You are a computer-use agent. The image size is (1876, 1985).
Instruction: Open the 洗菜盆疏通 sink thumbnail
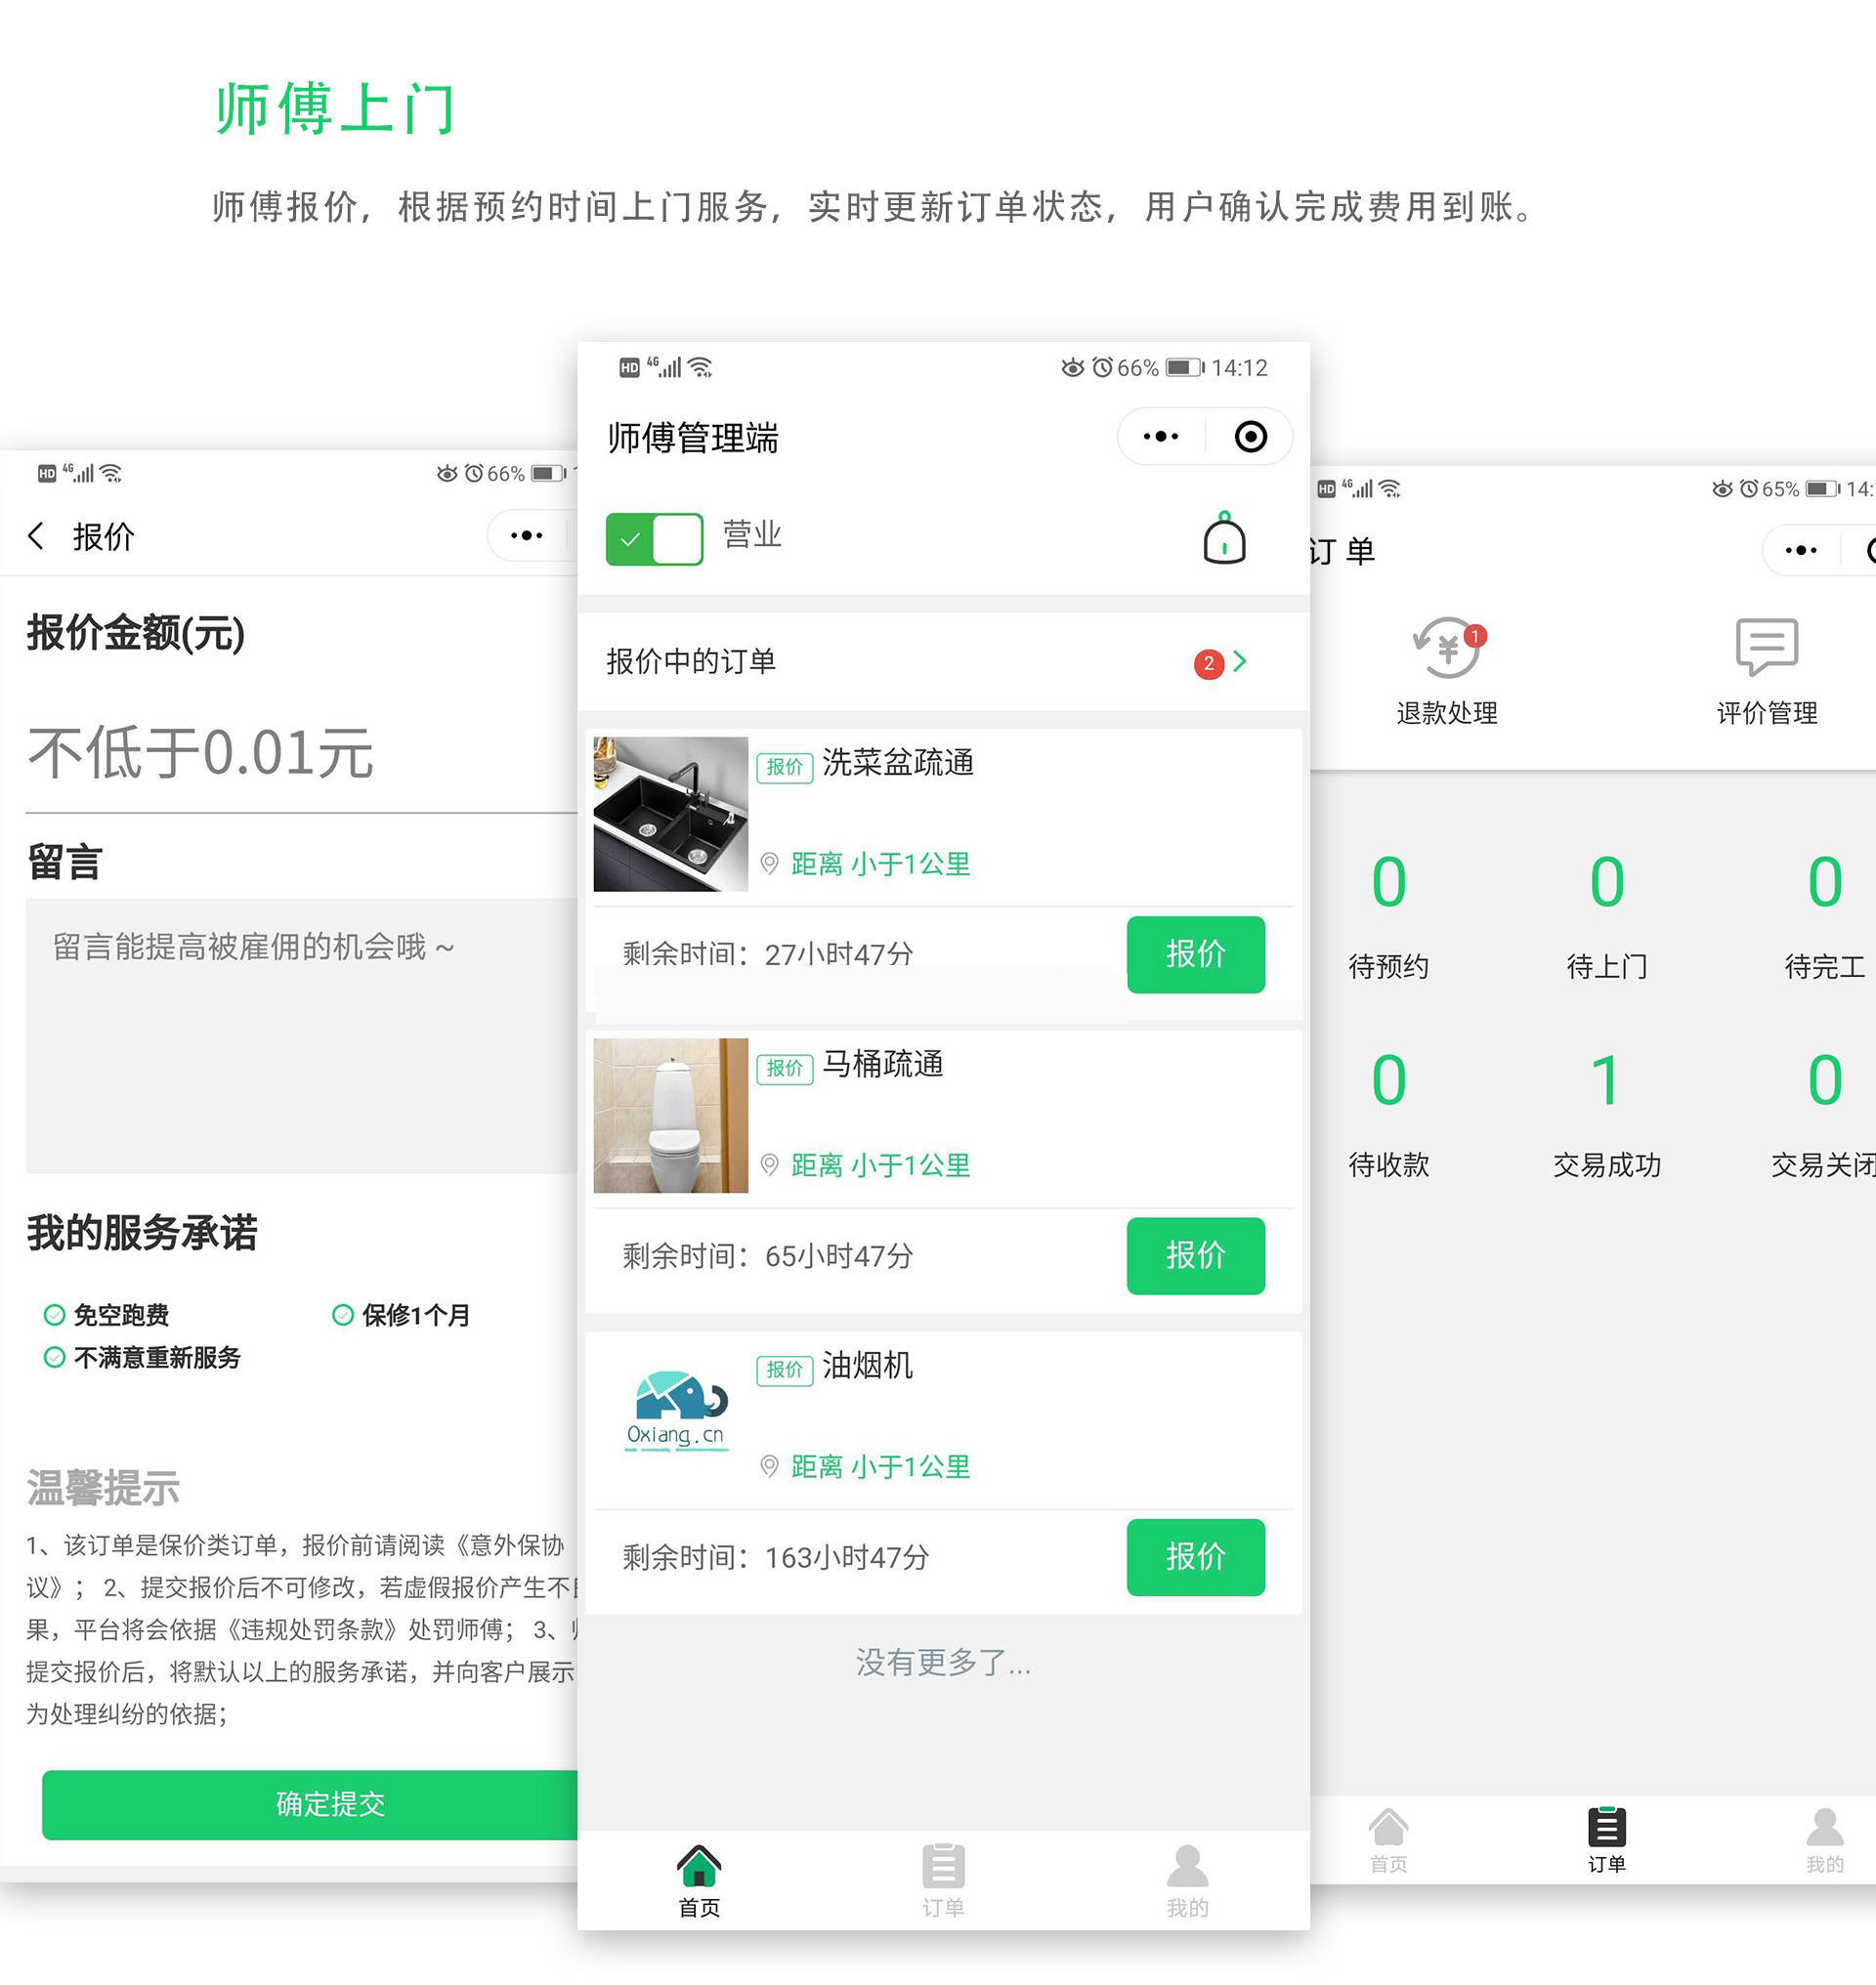coord(670,814)
